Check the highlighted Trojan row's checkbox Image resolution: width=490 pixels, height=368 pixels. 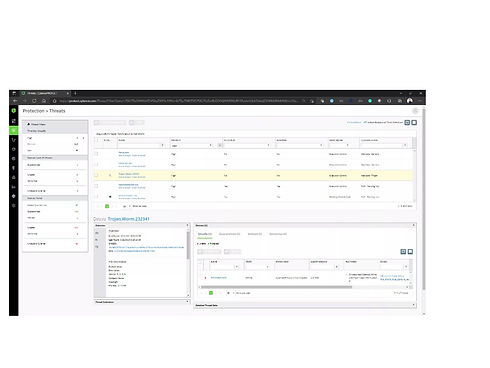[x=96, y=175]
